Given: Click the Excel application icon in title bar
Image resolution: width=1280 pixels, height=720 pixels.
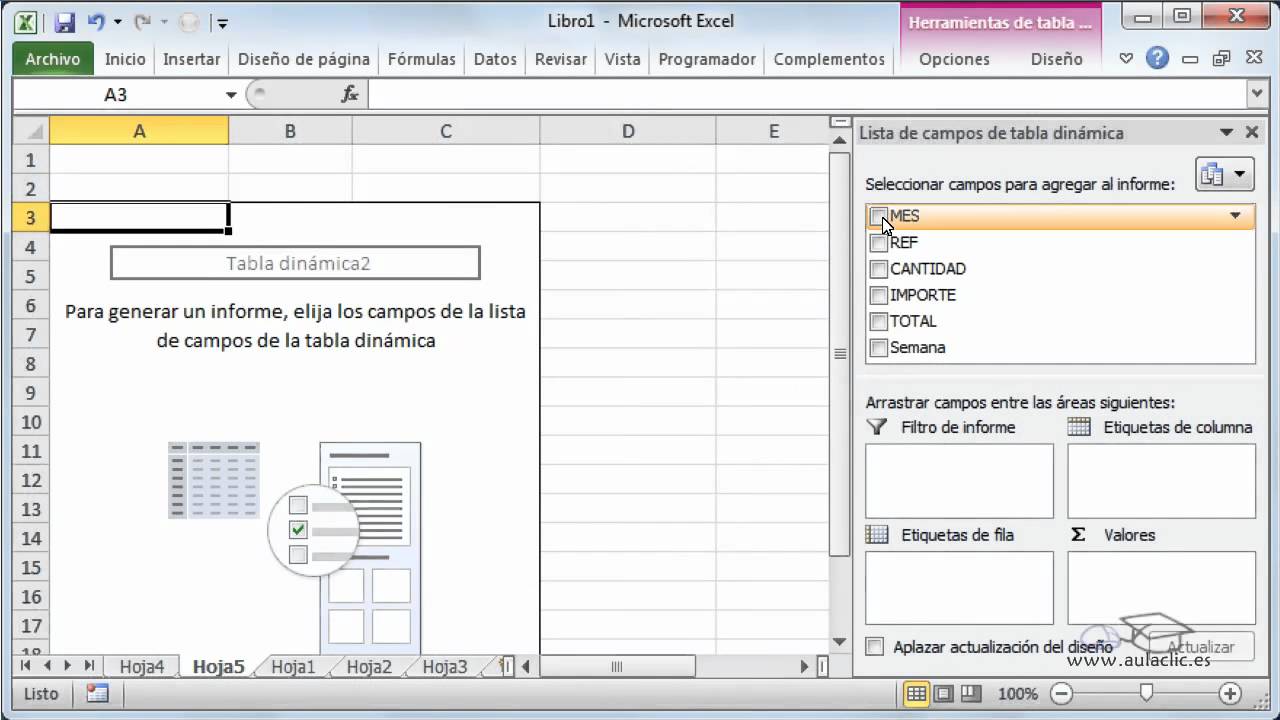Looking at the screenshot, I should coord(27,21).
